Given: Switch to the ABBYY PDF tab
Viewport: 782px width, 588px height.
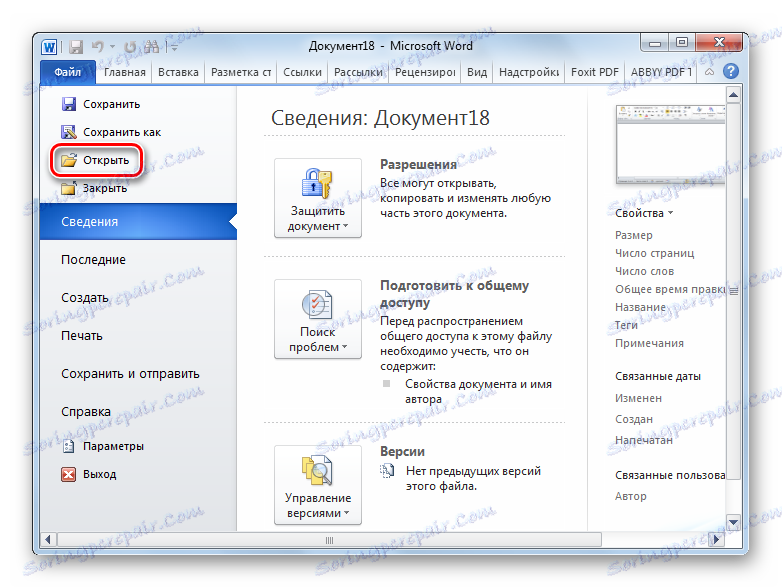Looking at the screenshot, I should 661,72.
